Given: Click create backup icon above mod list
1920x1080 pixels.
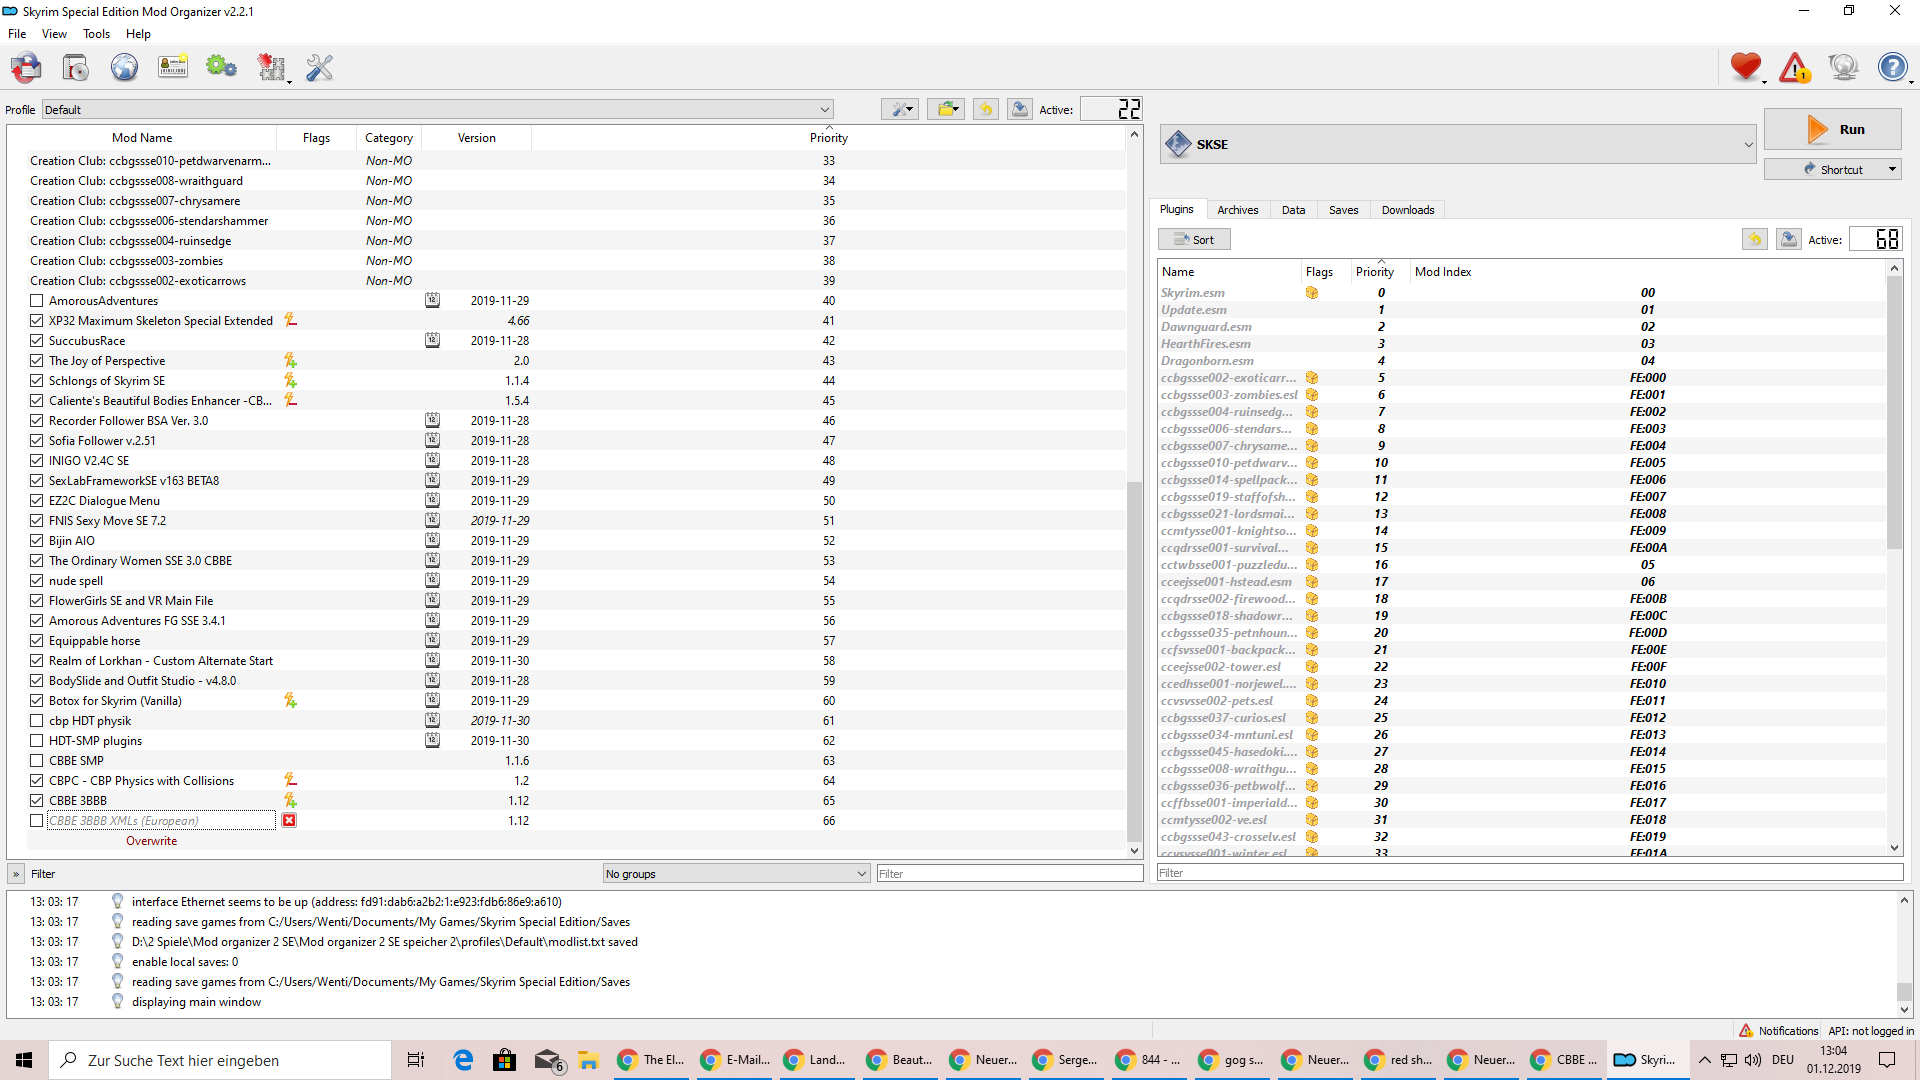Looking at the screenshot, I should click(1020, 109).
